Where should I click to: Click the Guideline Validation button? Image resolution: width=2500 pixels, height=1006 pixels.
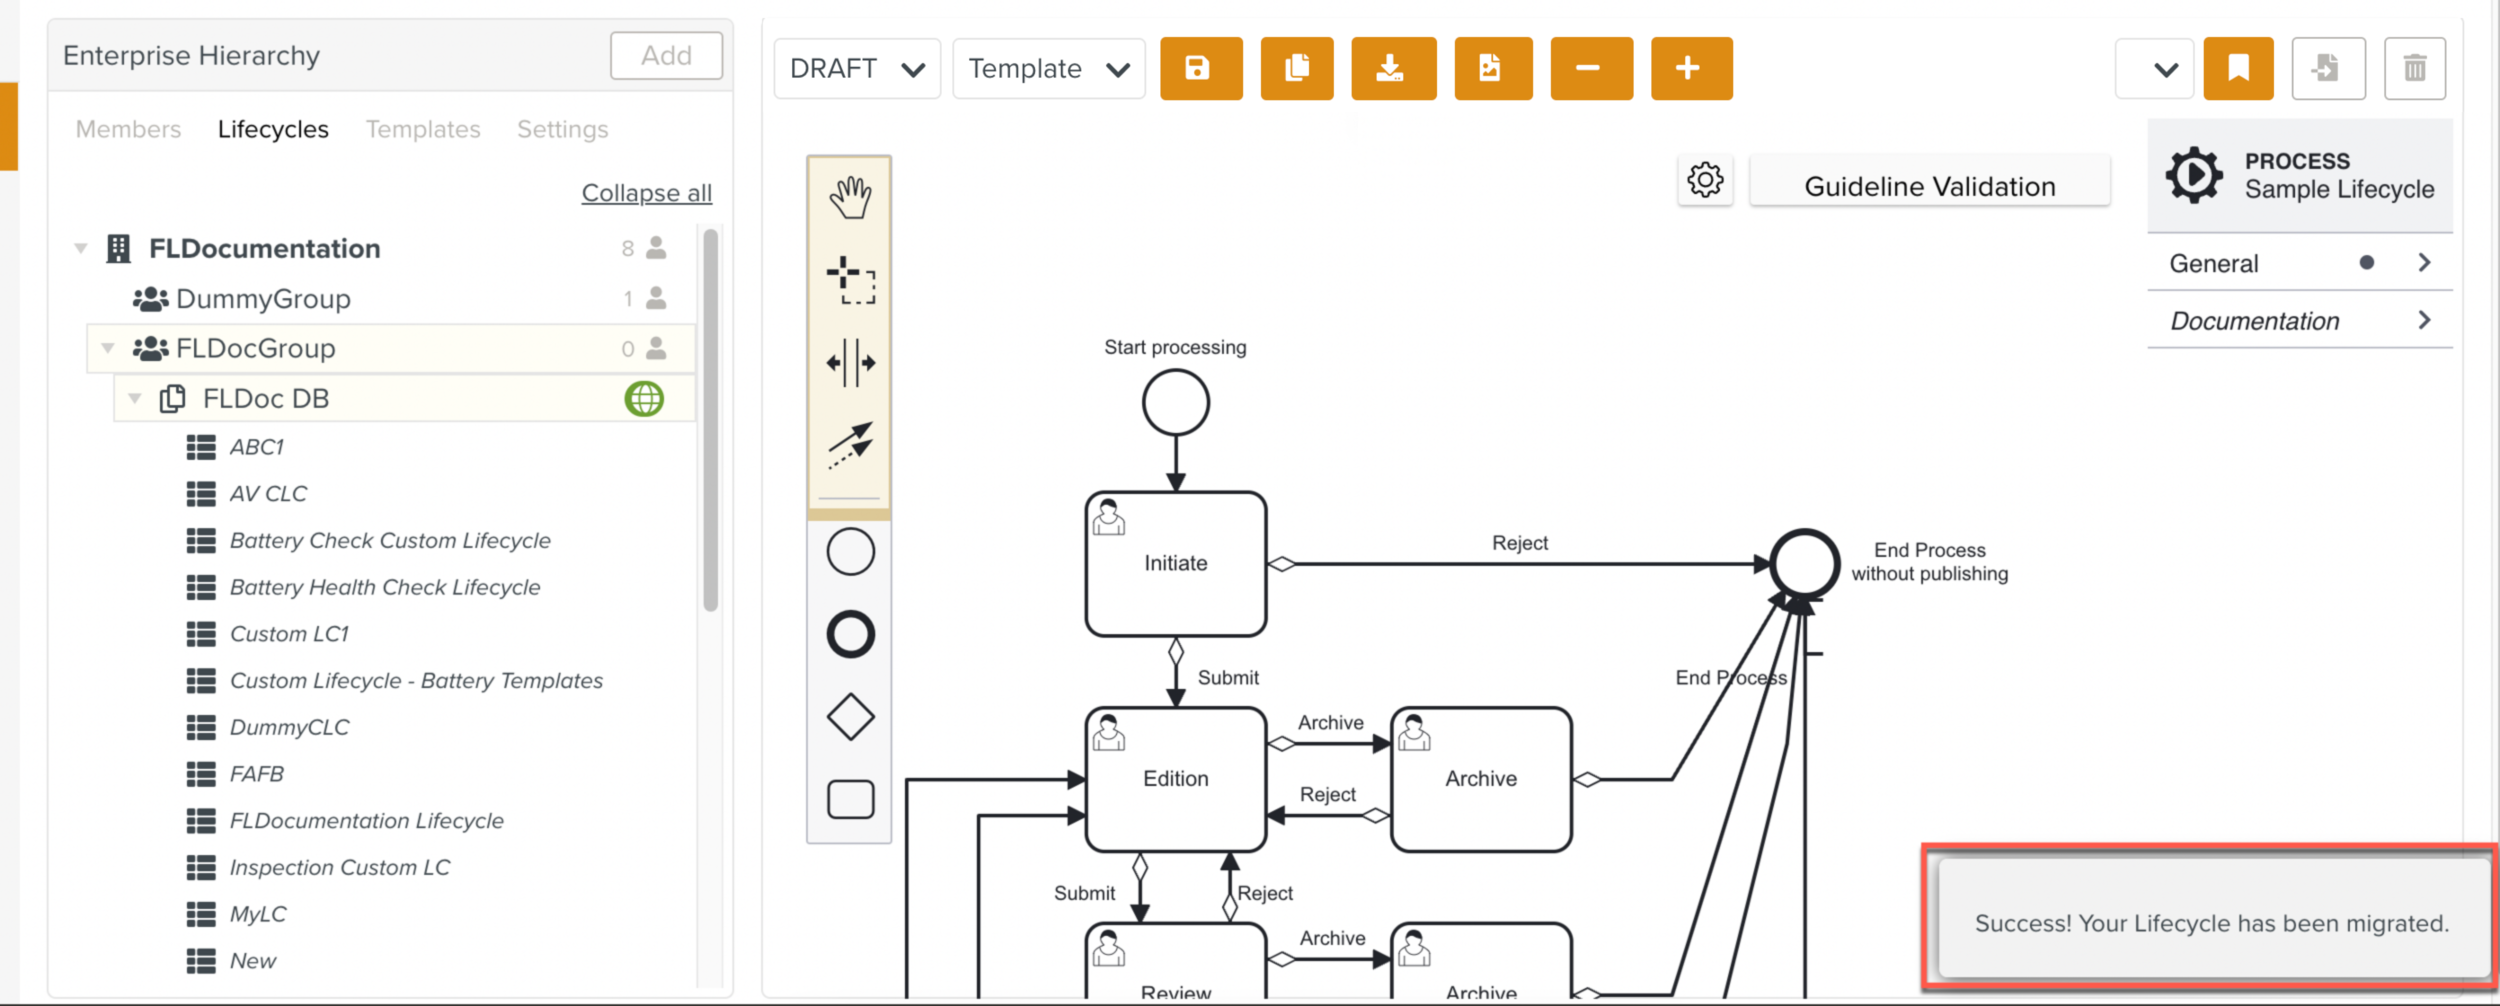(1929, 187)
